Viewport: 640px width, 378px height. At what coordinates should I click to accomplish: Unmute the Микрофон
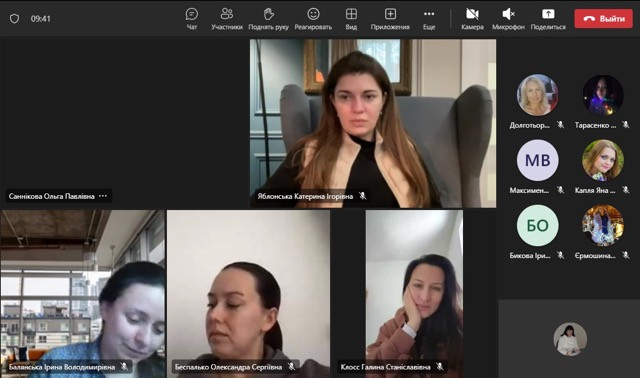508,14
